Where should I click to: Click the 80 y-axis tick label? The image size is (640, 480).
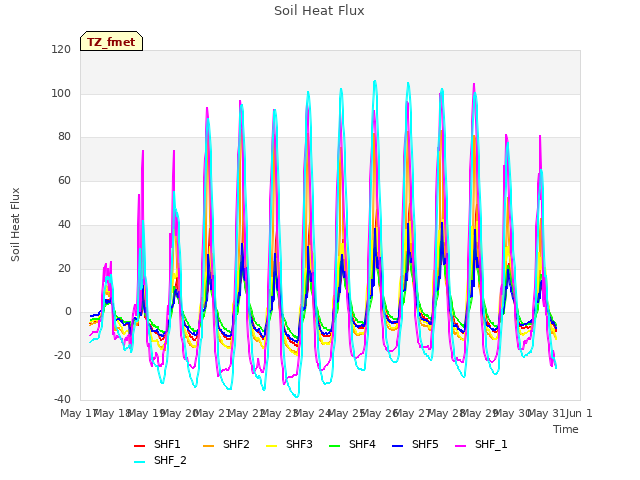pos(64,137)
